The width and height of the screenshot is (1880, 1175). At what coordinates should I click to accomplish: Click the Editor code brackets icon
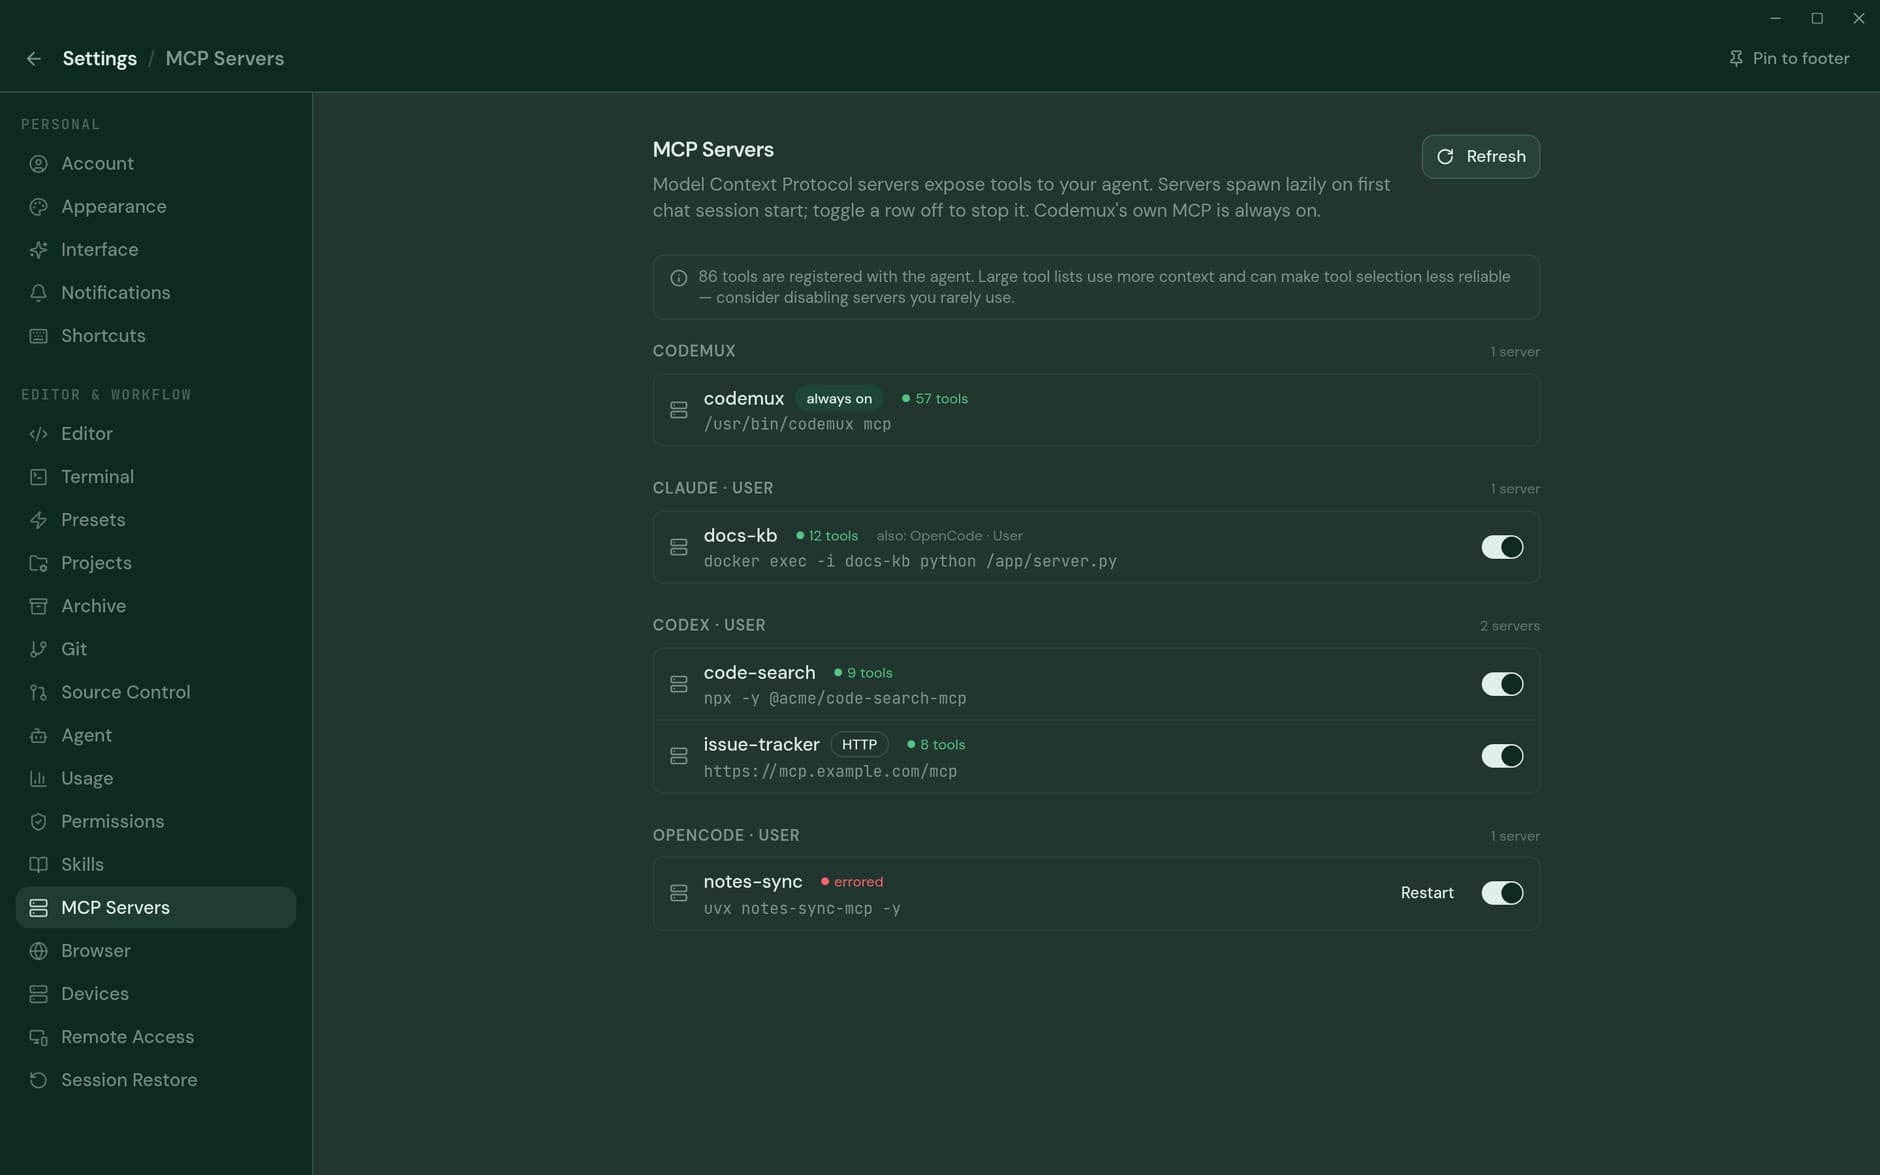(x=38, y=434)
